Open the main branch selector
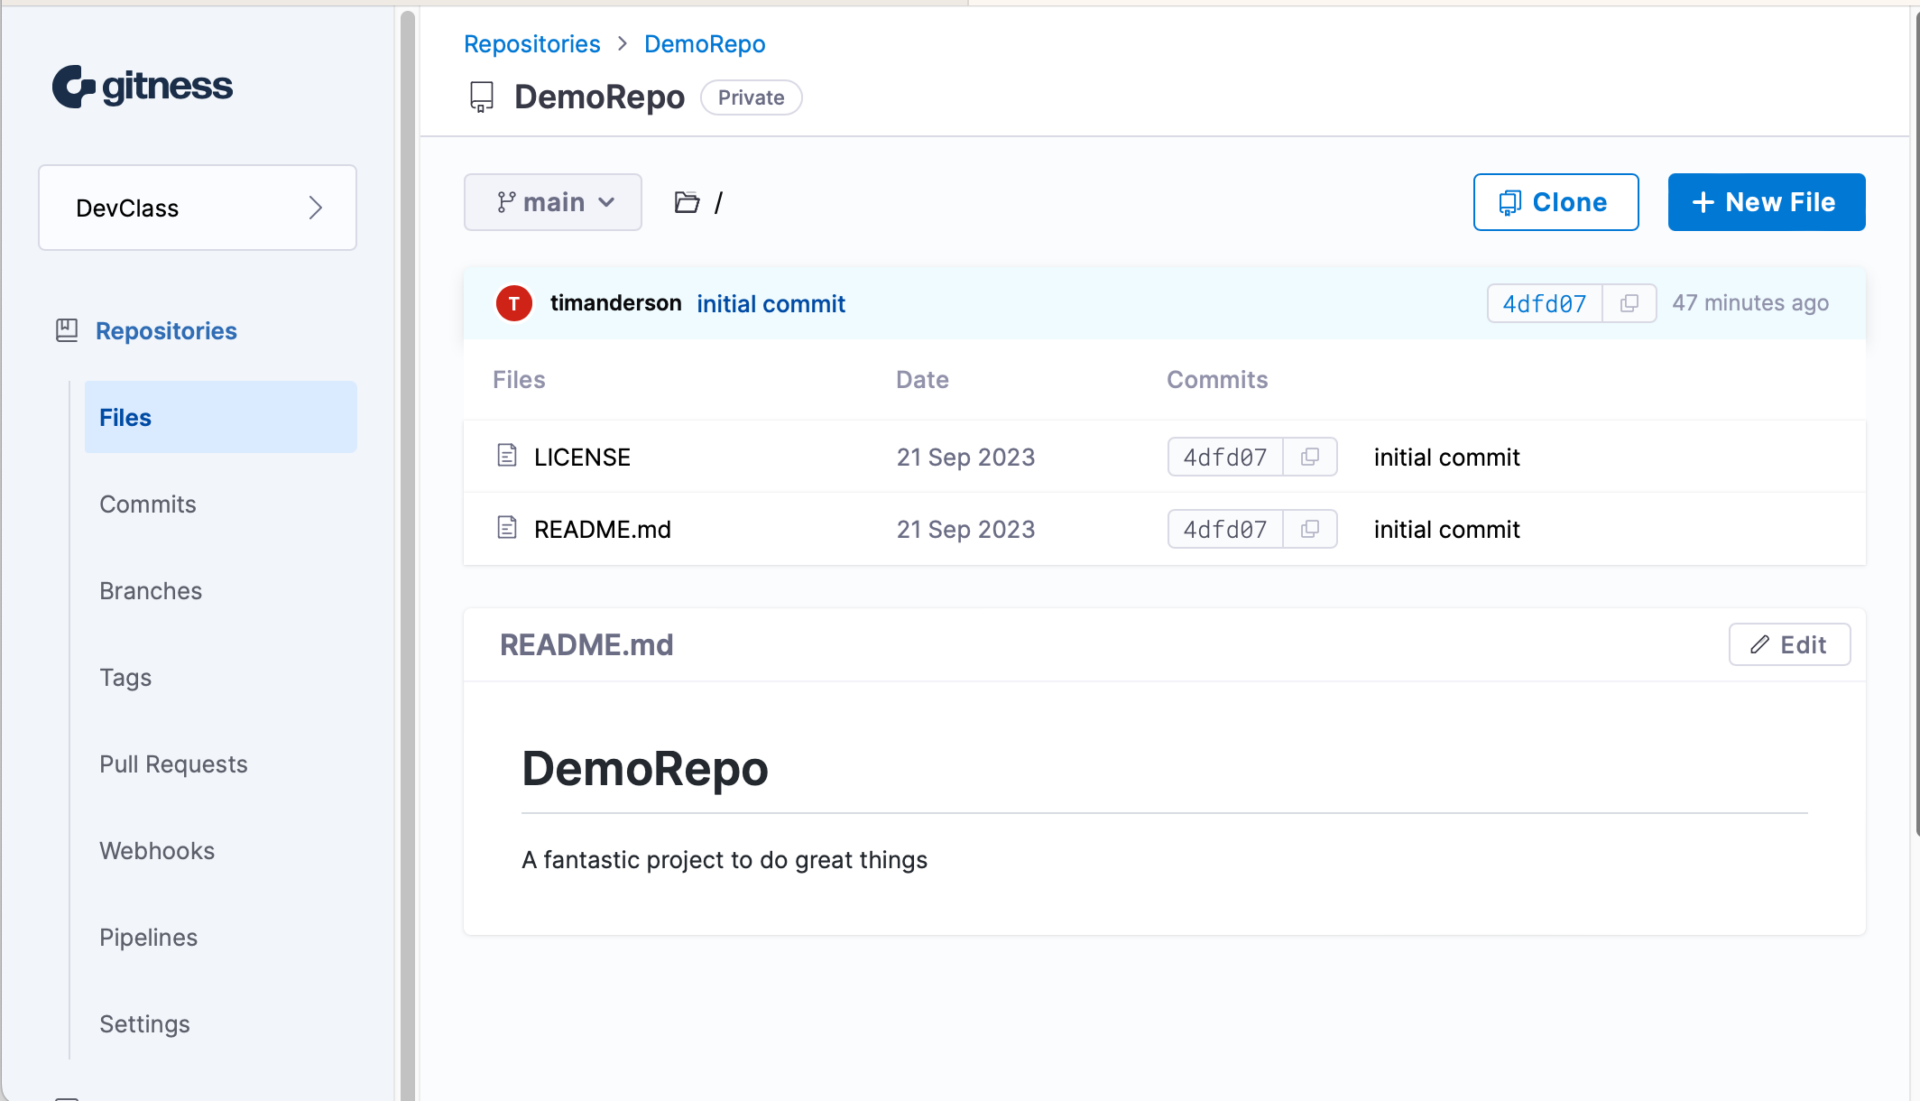Screen dimensions: 1920x1101 [x=552, y=201]
